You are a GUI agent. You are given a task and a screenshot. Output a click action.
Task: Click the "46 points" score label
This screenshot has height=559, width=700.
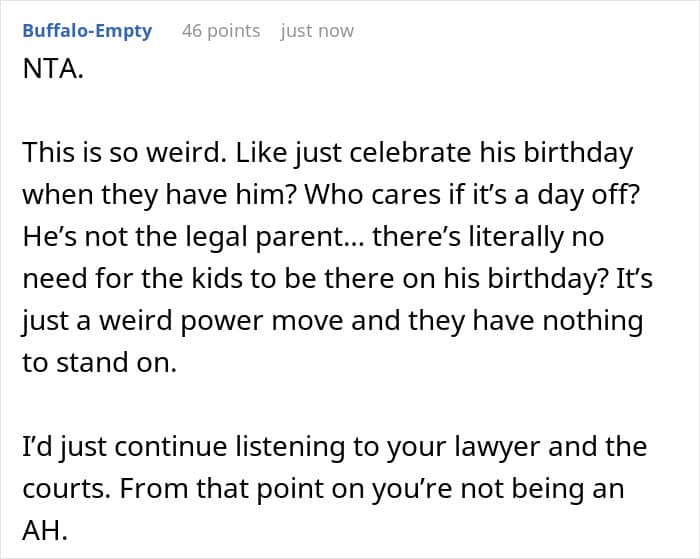tap(221, 31)
